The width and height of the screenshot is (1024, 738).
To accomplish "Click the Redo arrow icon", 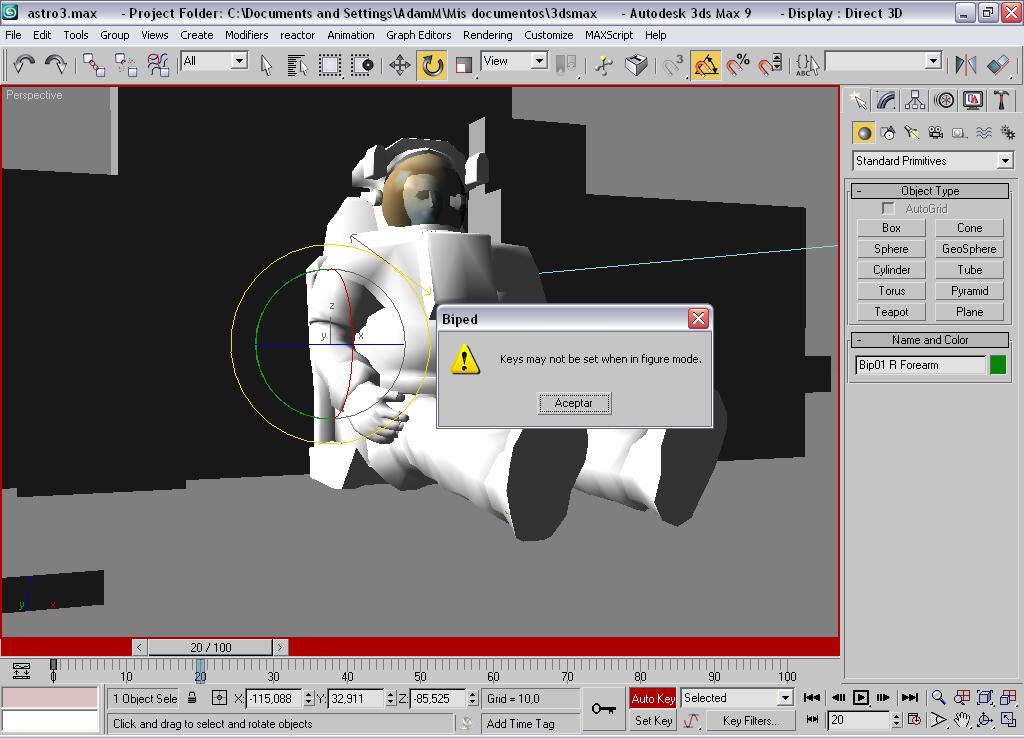I will point(56,65).
